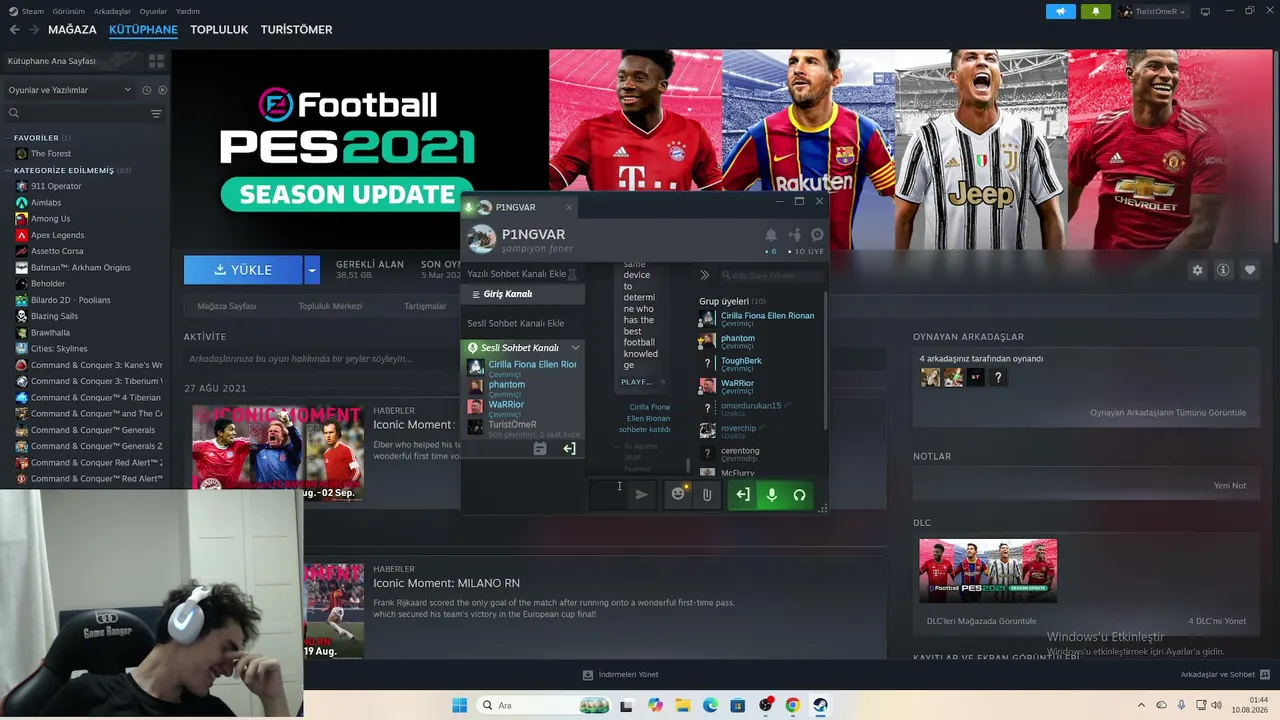
Task: Send chat message arrow button
Action: [x=641, y=494]
